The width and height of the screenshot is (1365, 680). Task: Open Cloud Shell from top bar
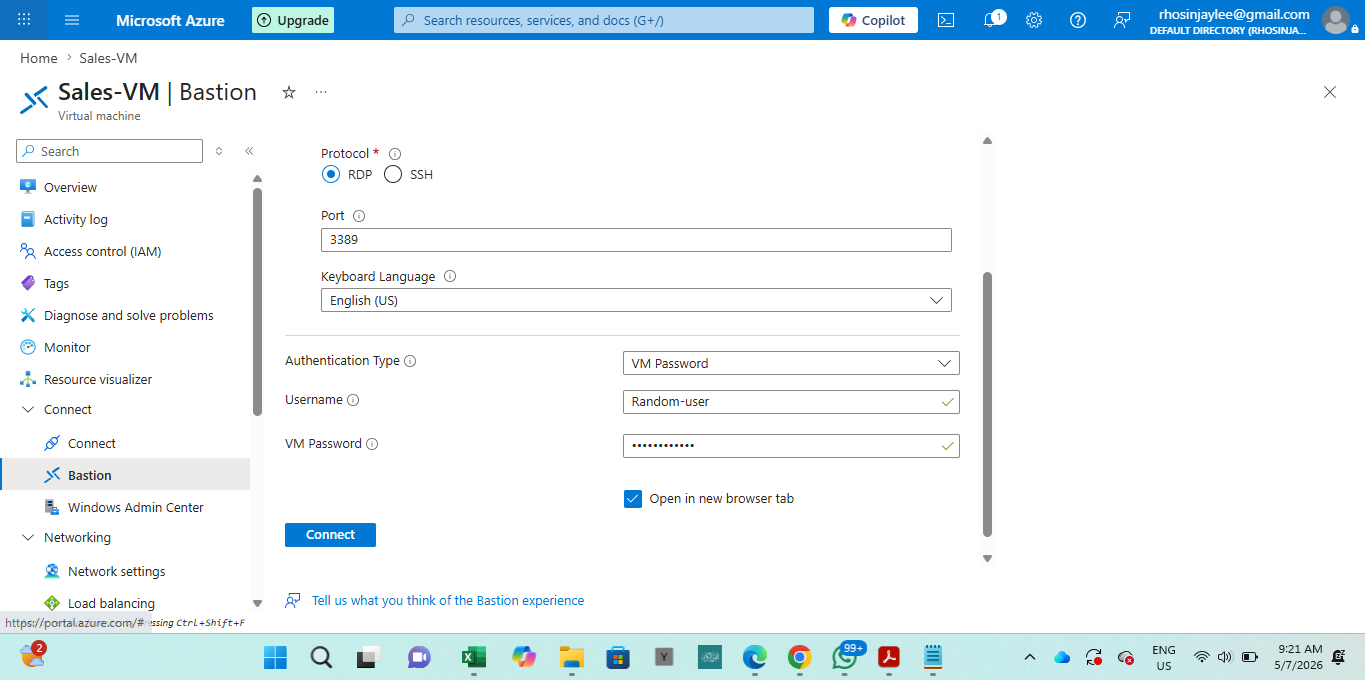pyautogui.click(x=946, y=20)
